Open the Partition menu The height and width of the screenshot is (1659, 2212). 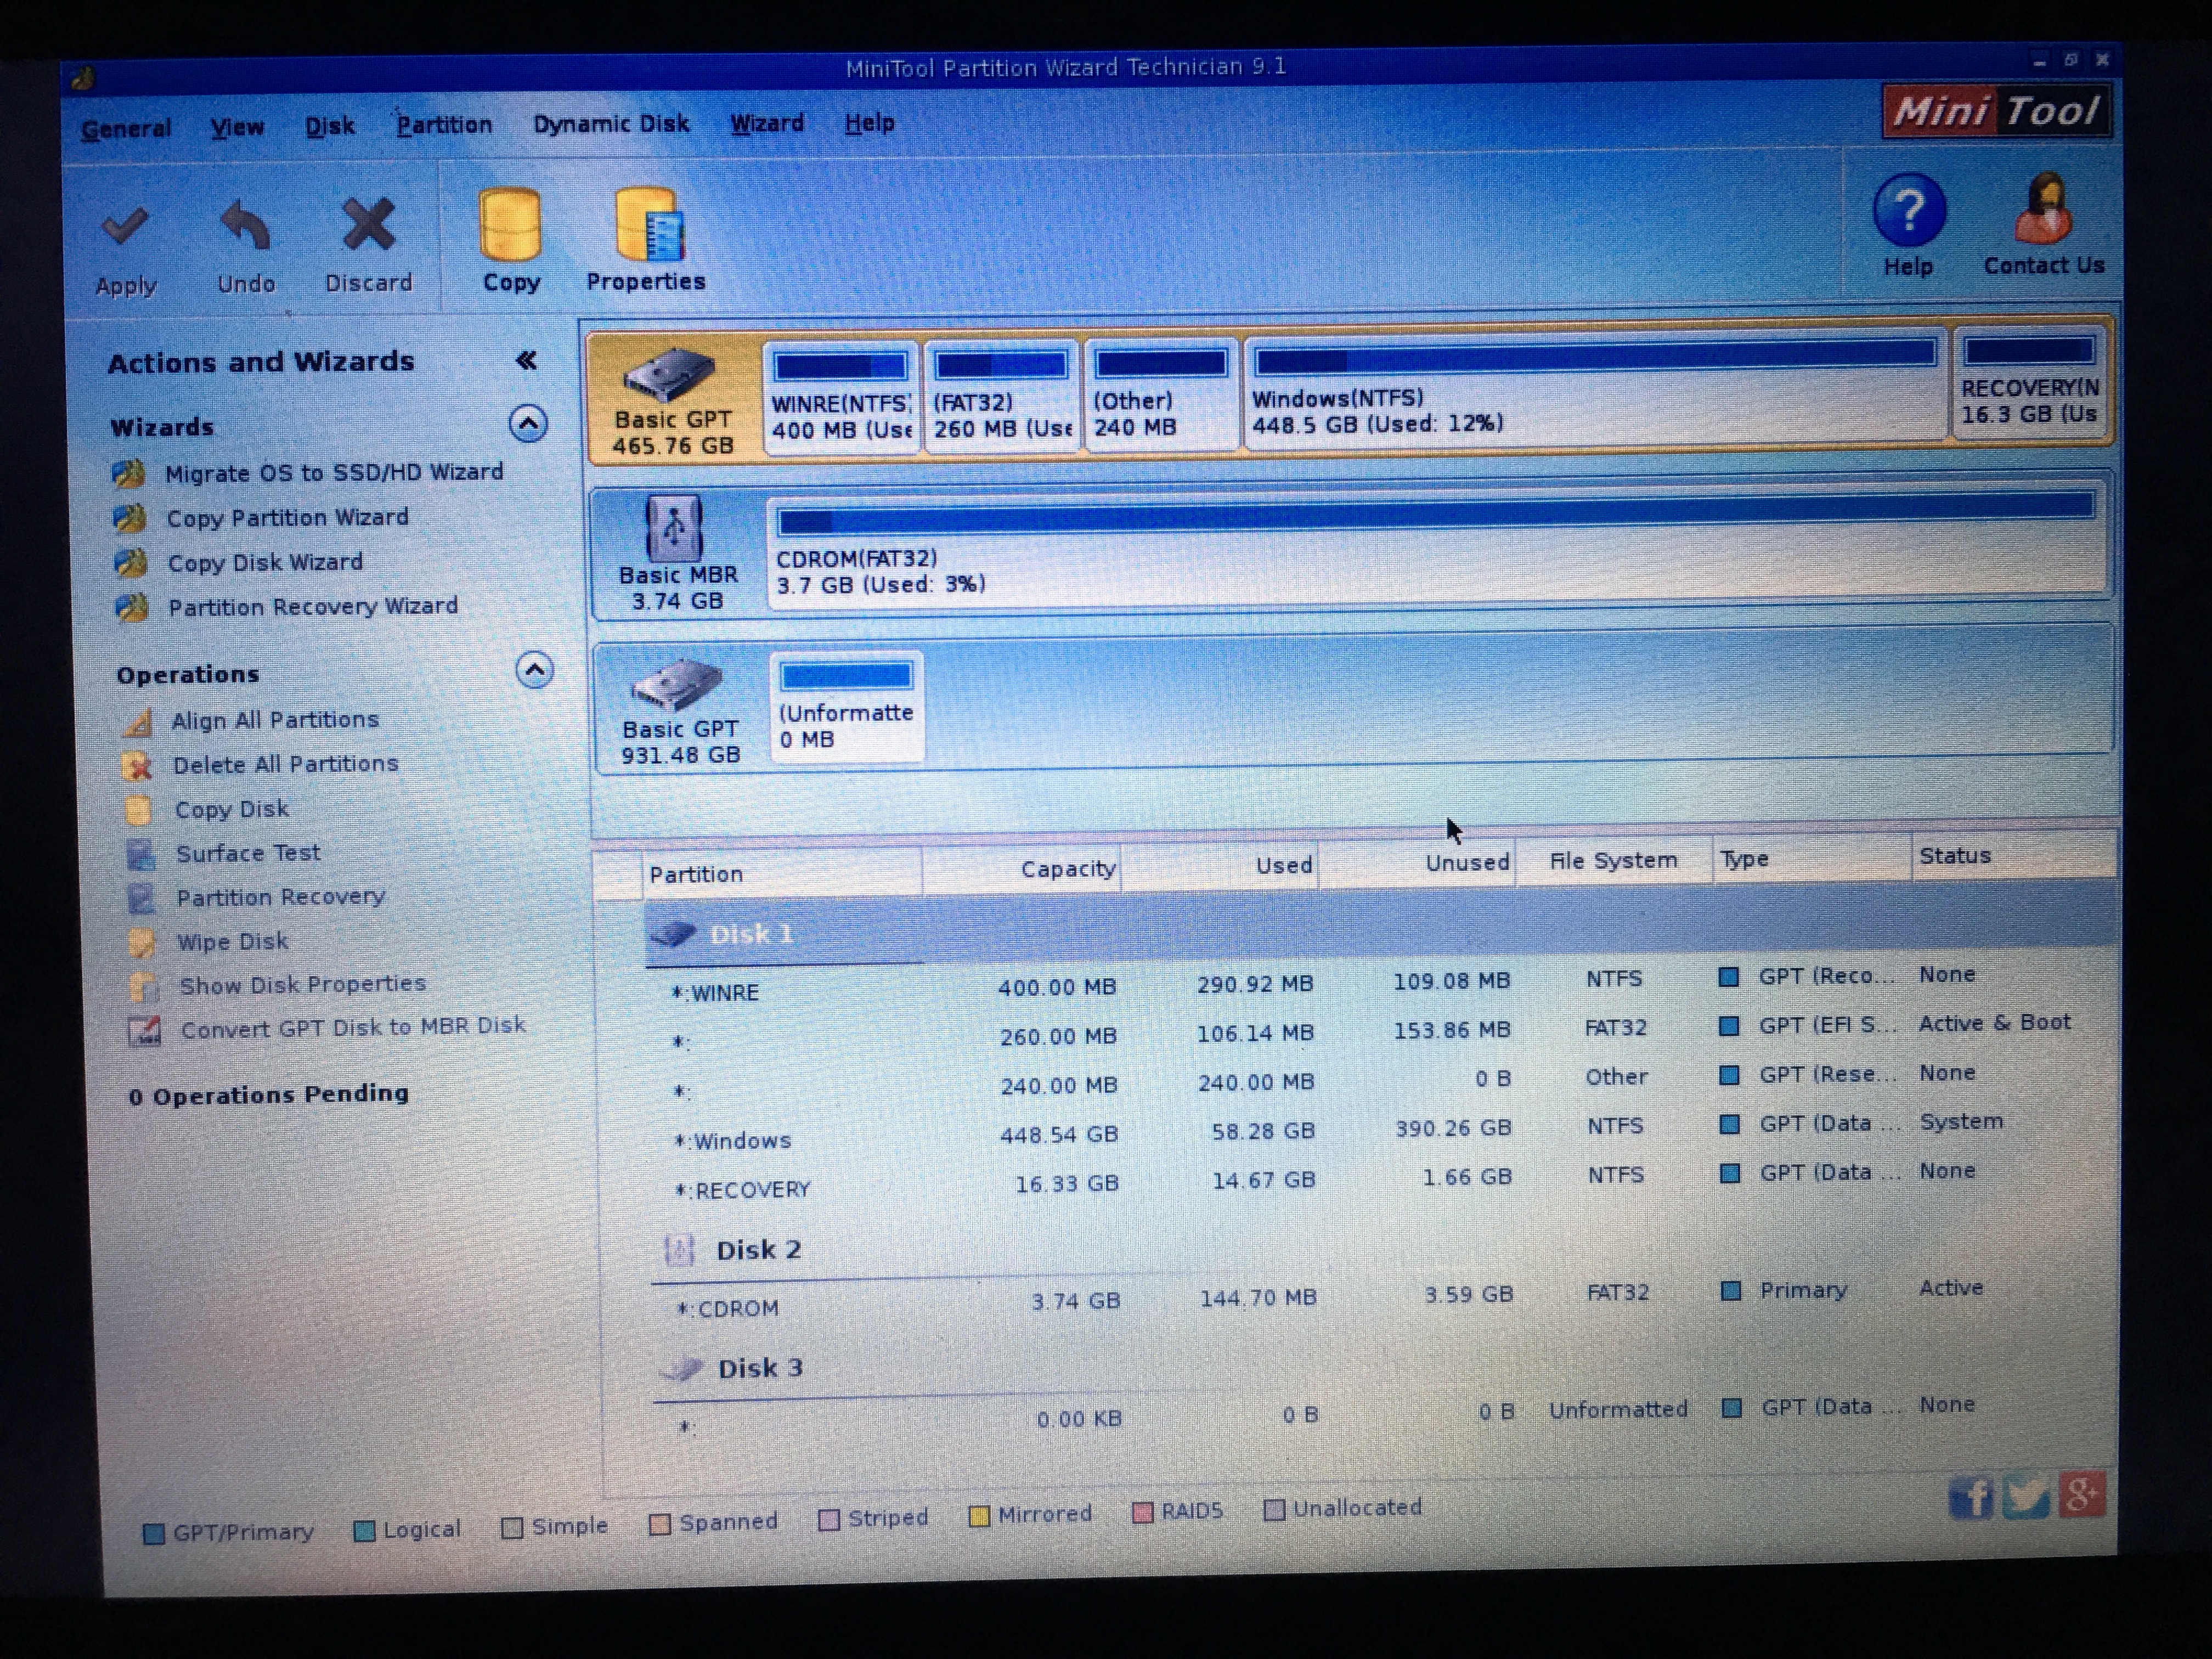coord(444,125)
